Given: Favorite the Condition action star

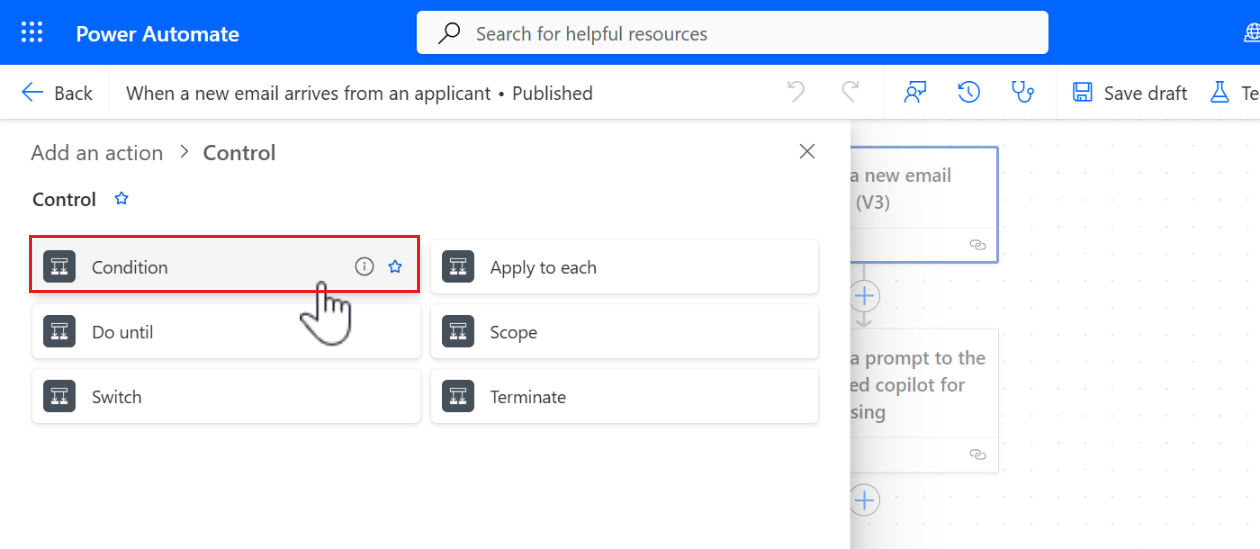Looking at the screenshot, I should tap(395, 267).
